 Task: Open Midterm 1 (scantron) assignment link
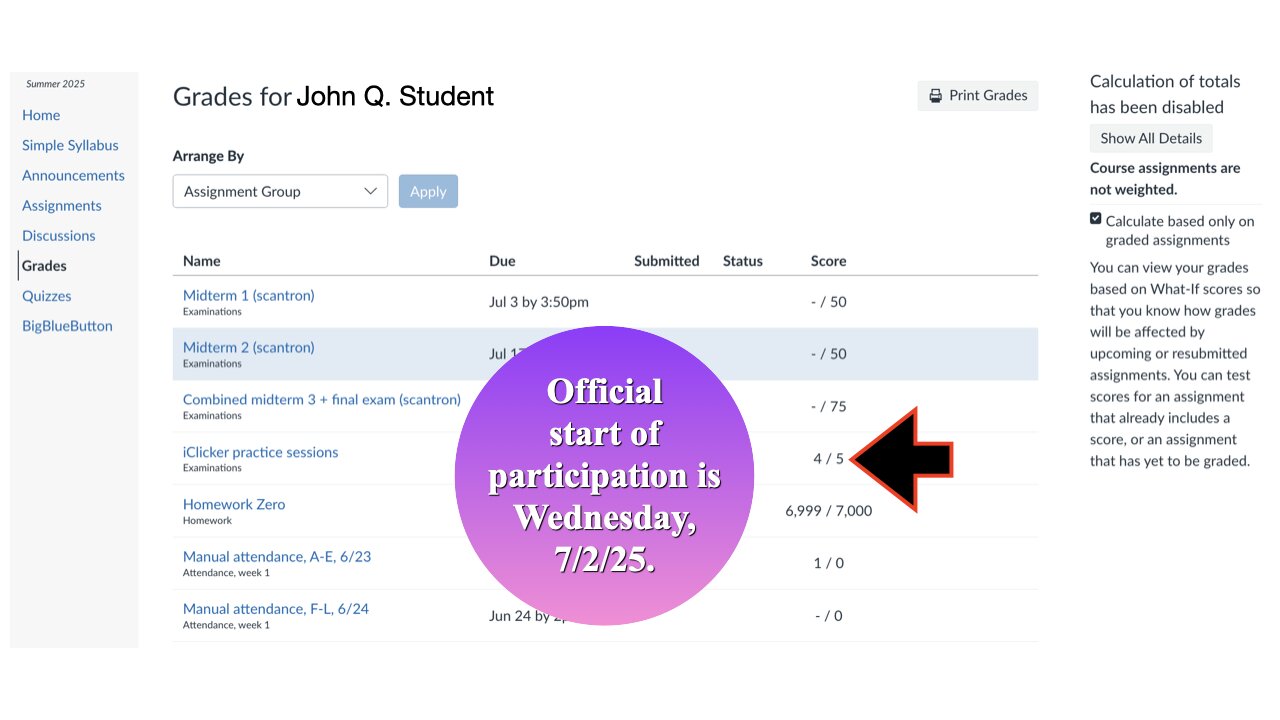click(249, 295)
